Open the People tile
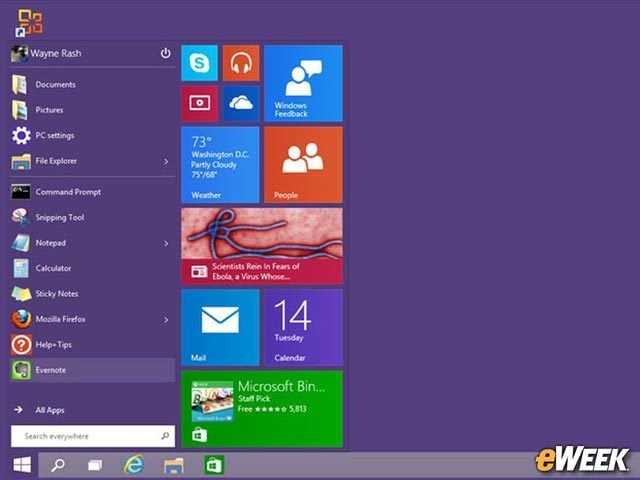Viewport: 640px width, 480px height. click(x=303, y=164)
